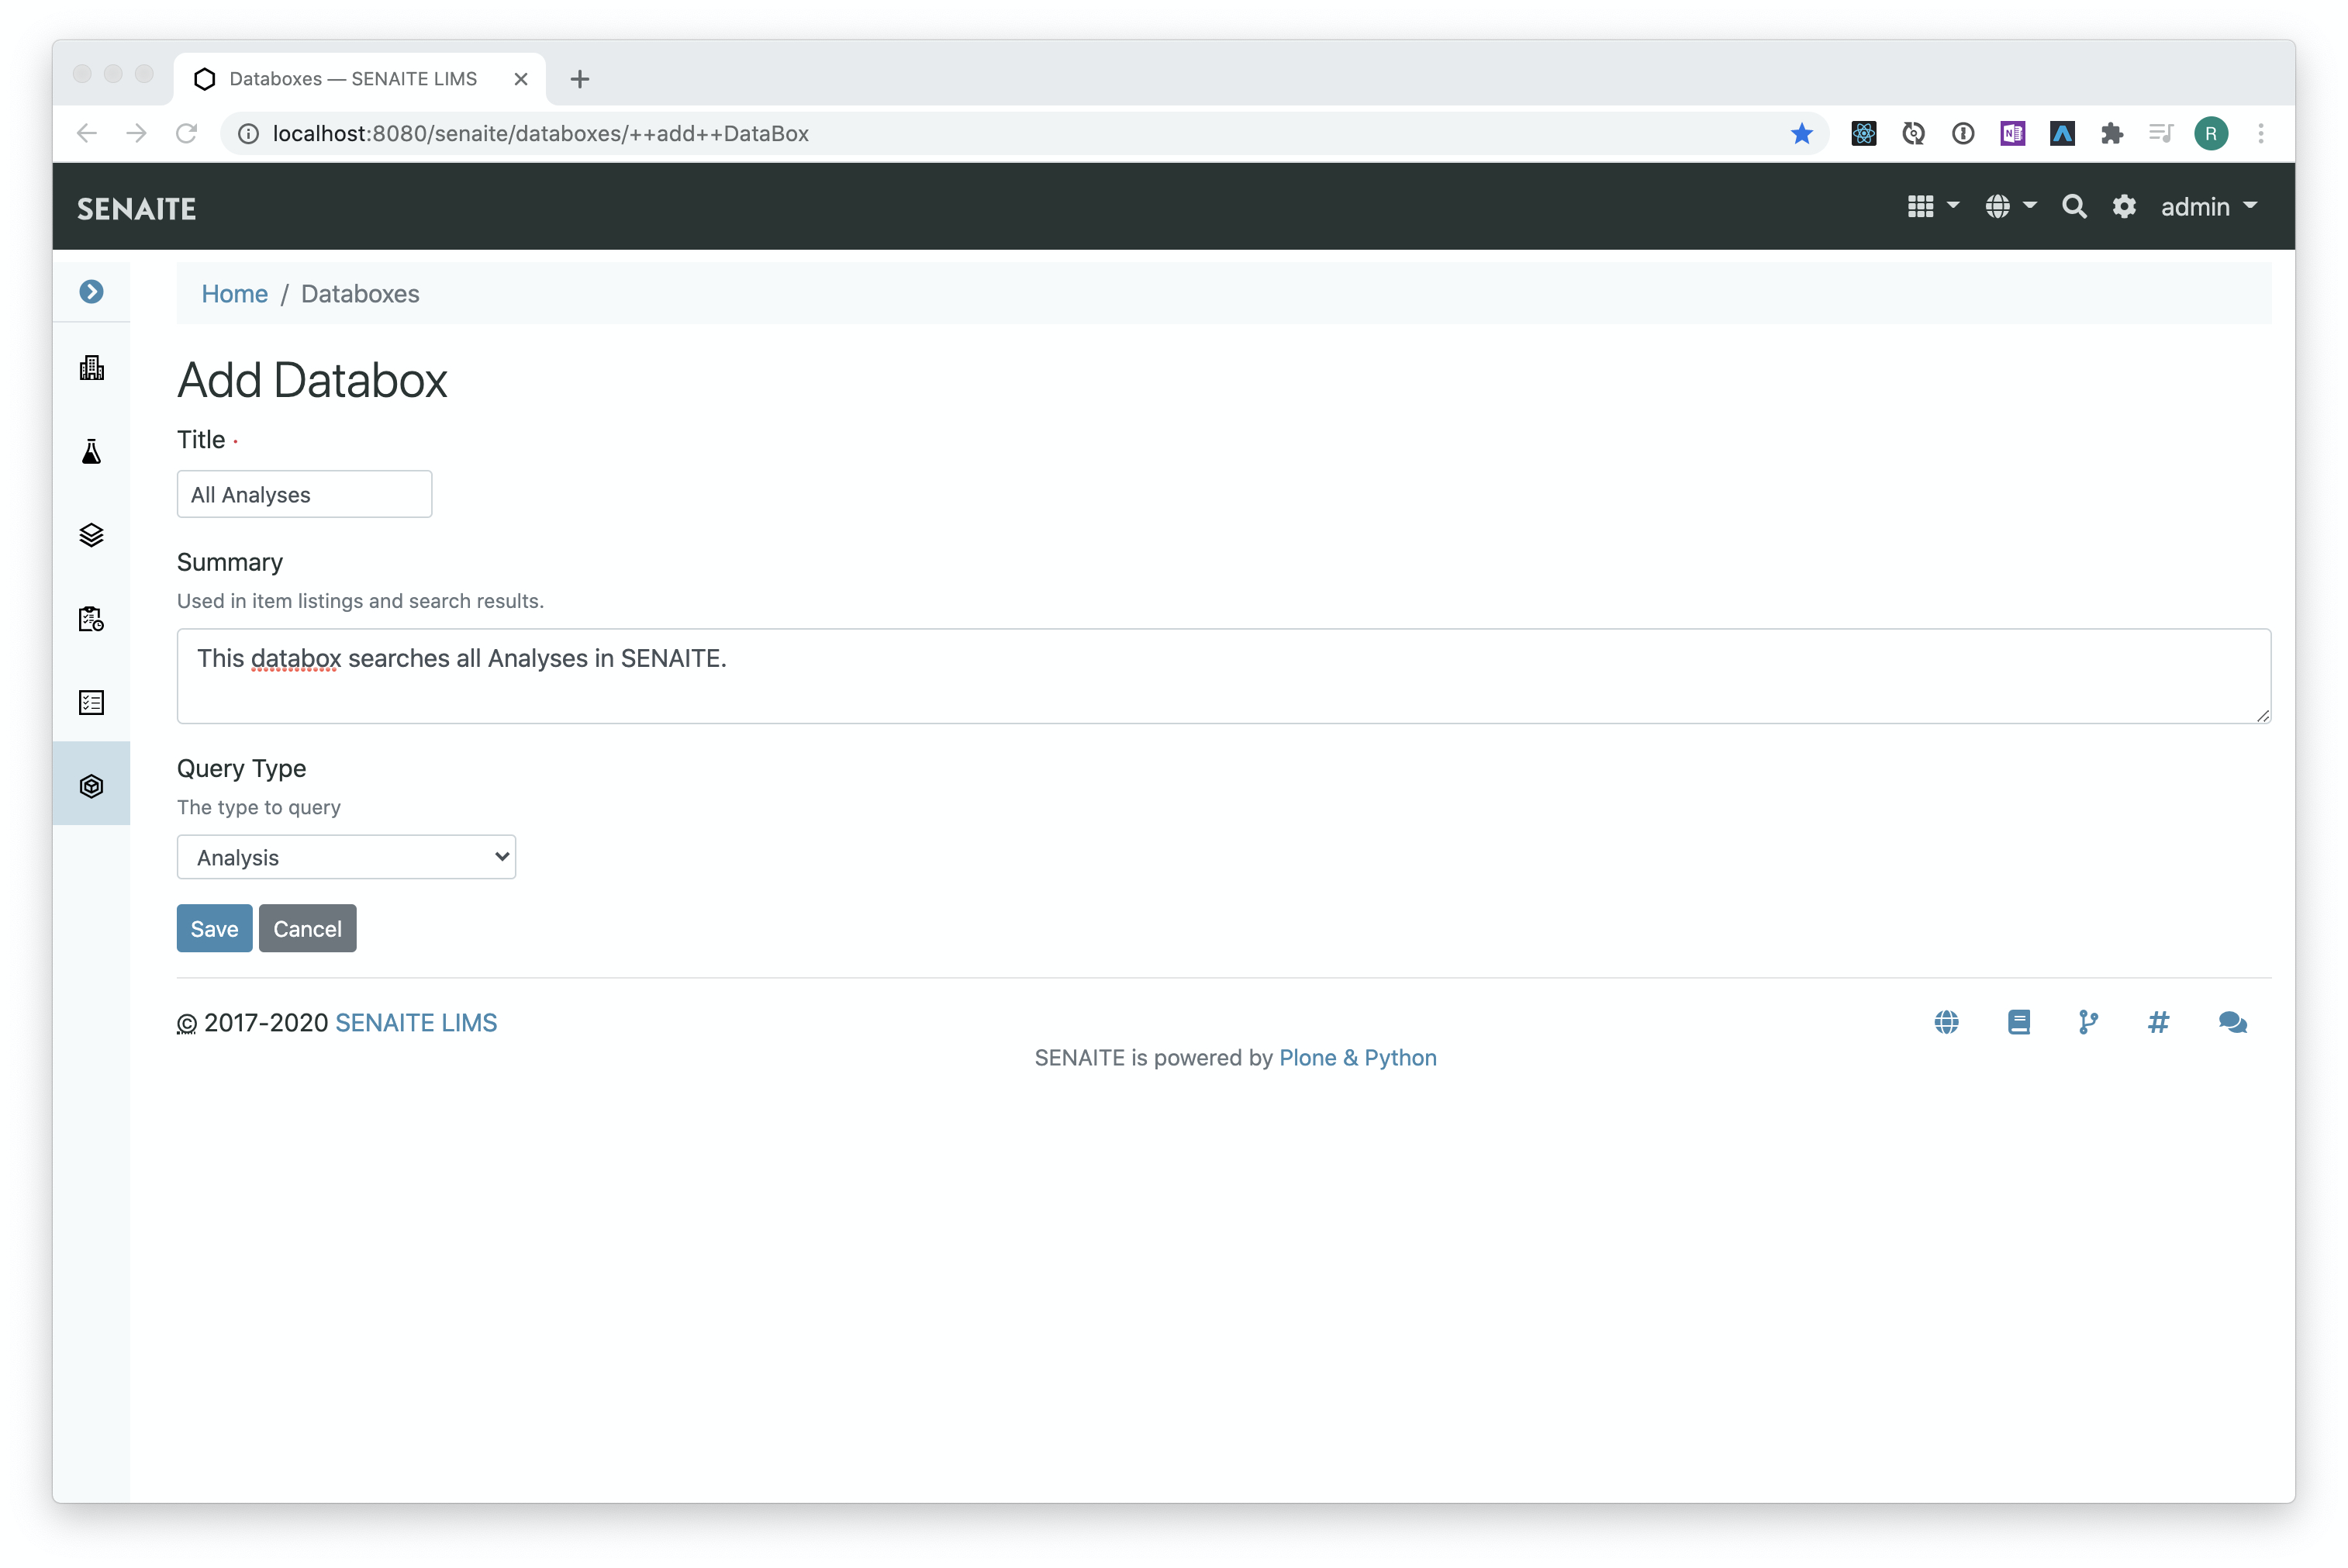Open the Query Type dropdown

[346, 857]
